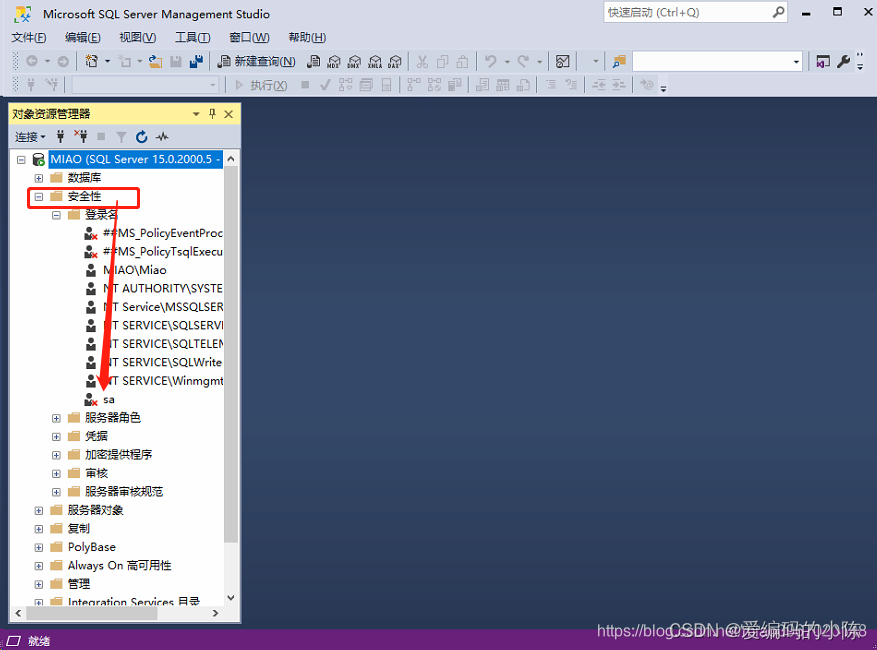Click the find in files icon
877x650 pixels.
click(619, 62)
